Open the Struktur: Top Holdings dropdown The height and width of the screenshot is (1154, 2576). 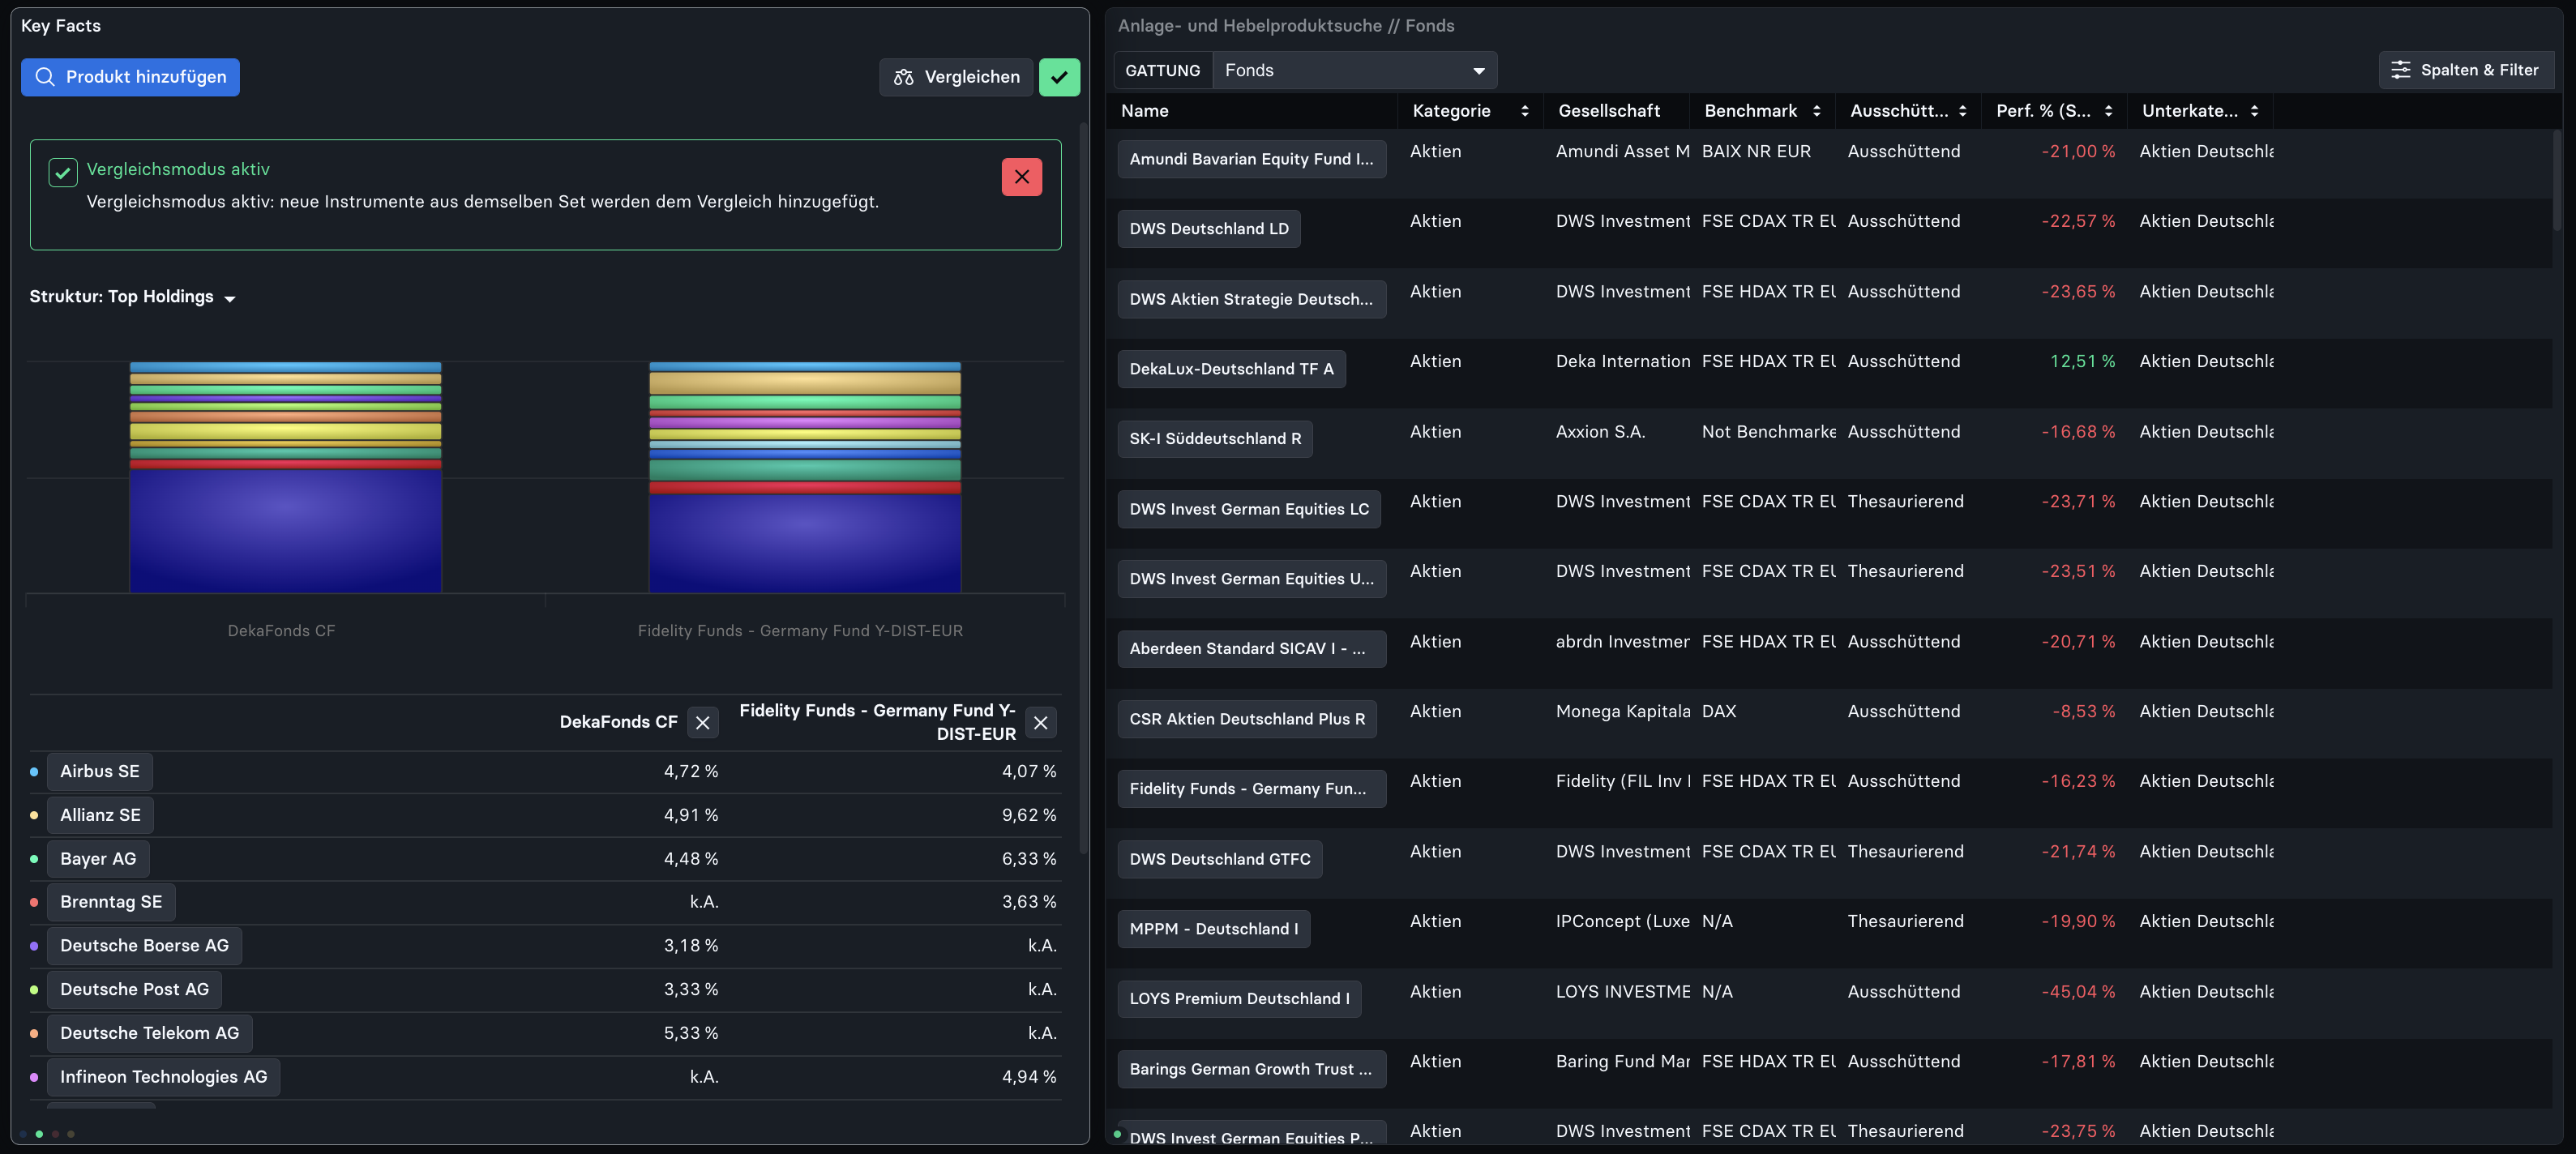132,297
